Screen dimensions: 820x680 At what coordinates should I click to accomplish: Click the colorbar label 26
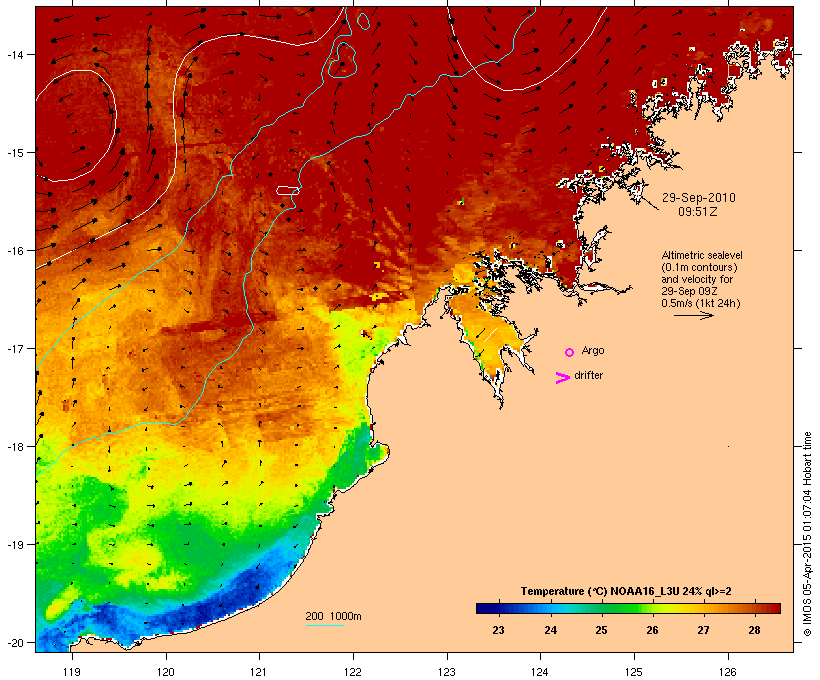652,630
